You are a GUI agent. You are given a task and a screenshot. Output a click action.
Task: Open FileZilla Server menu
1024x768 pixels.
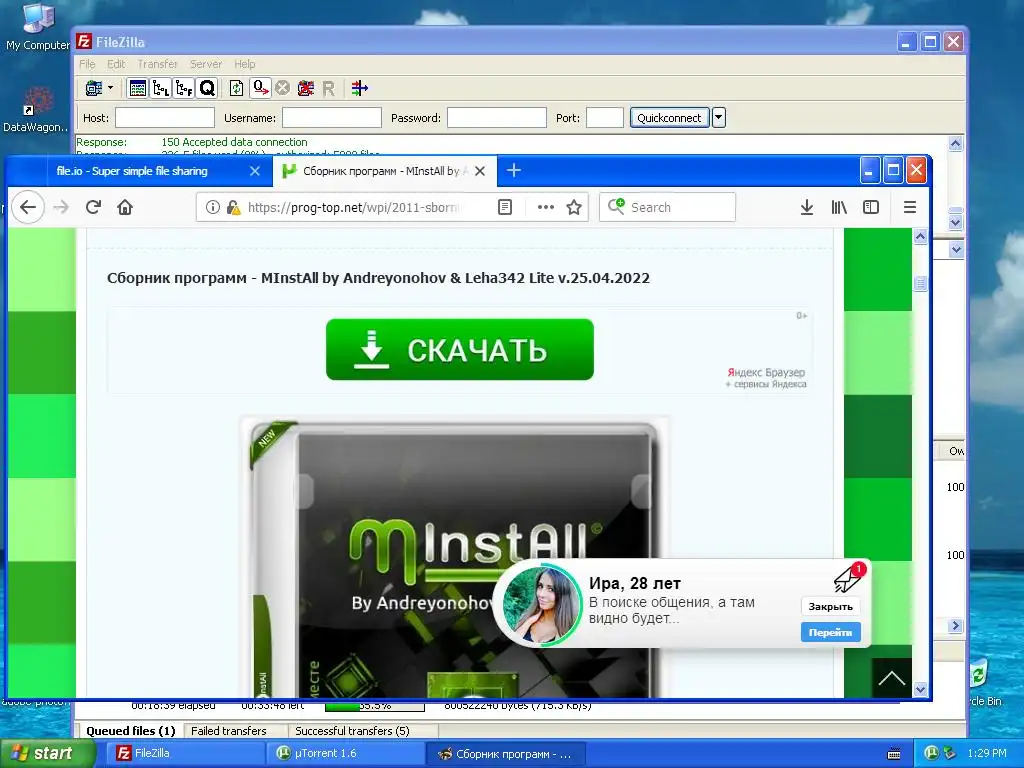(x=206, y=64)
